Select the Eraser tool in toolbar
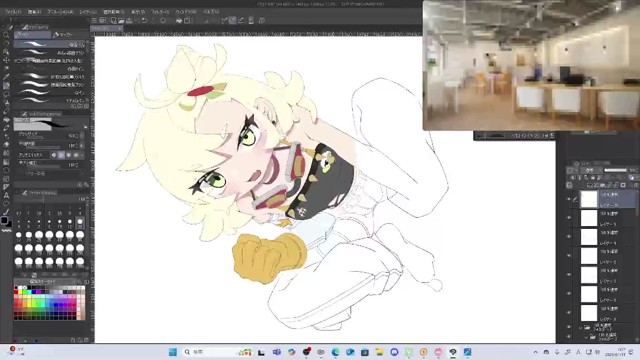640x360 pixels. click(x=6, y=111)
